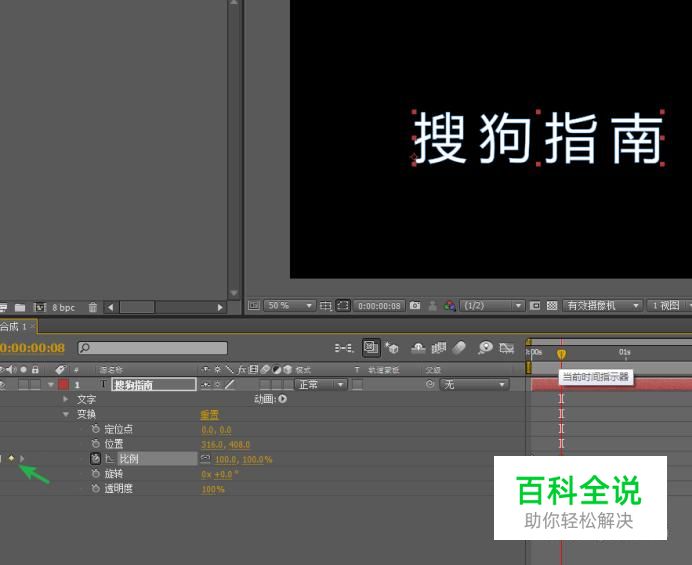Create a new composition from Project panel
The image size is (692, 565).
tap(40, 307)
